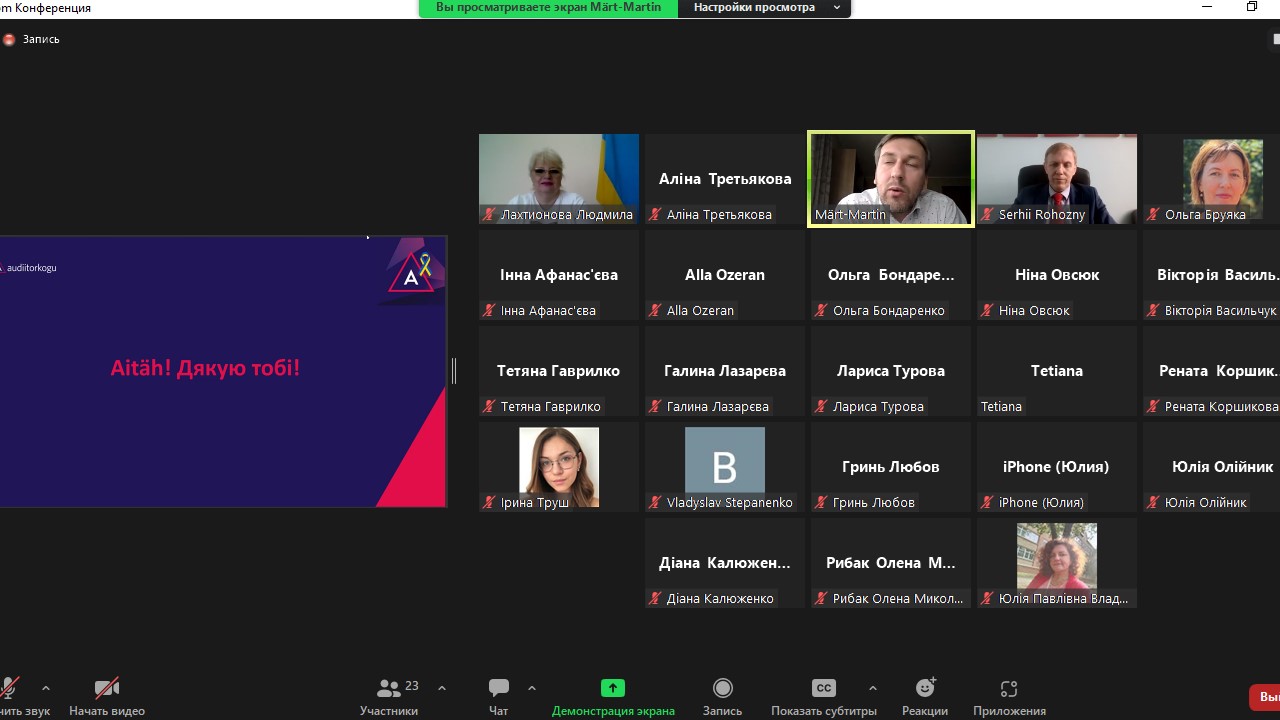
Task: Expand the arrow next to Participants
Action: [442, 688]
